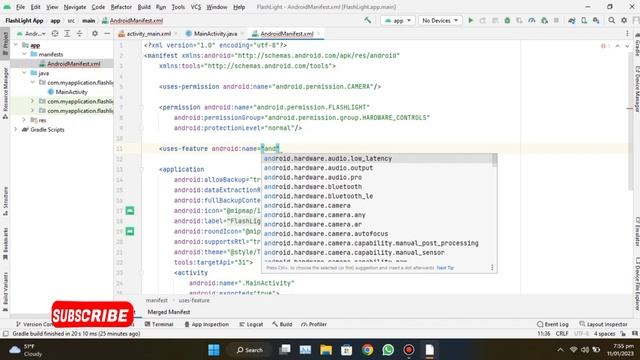Click the Make Project hammer icon

click(368, 20)
